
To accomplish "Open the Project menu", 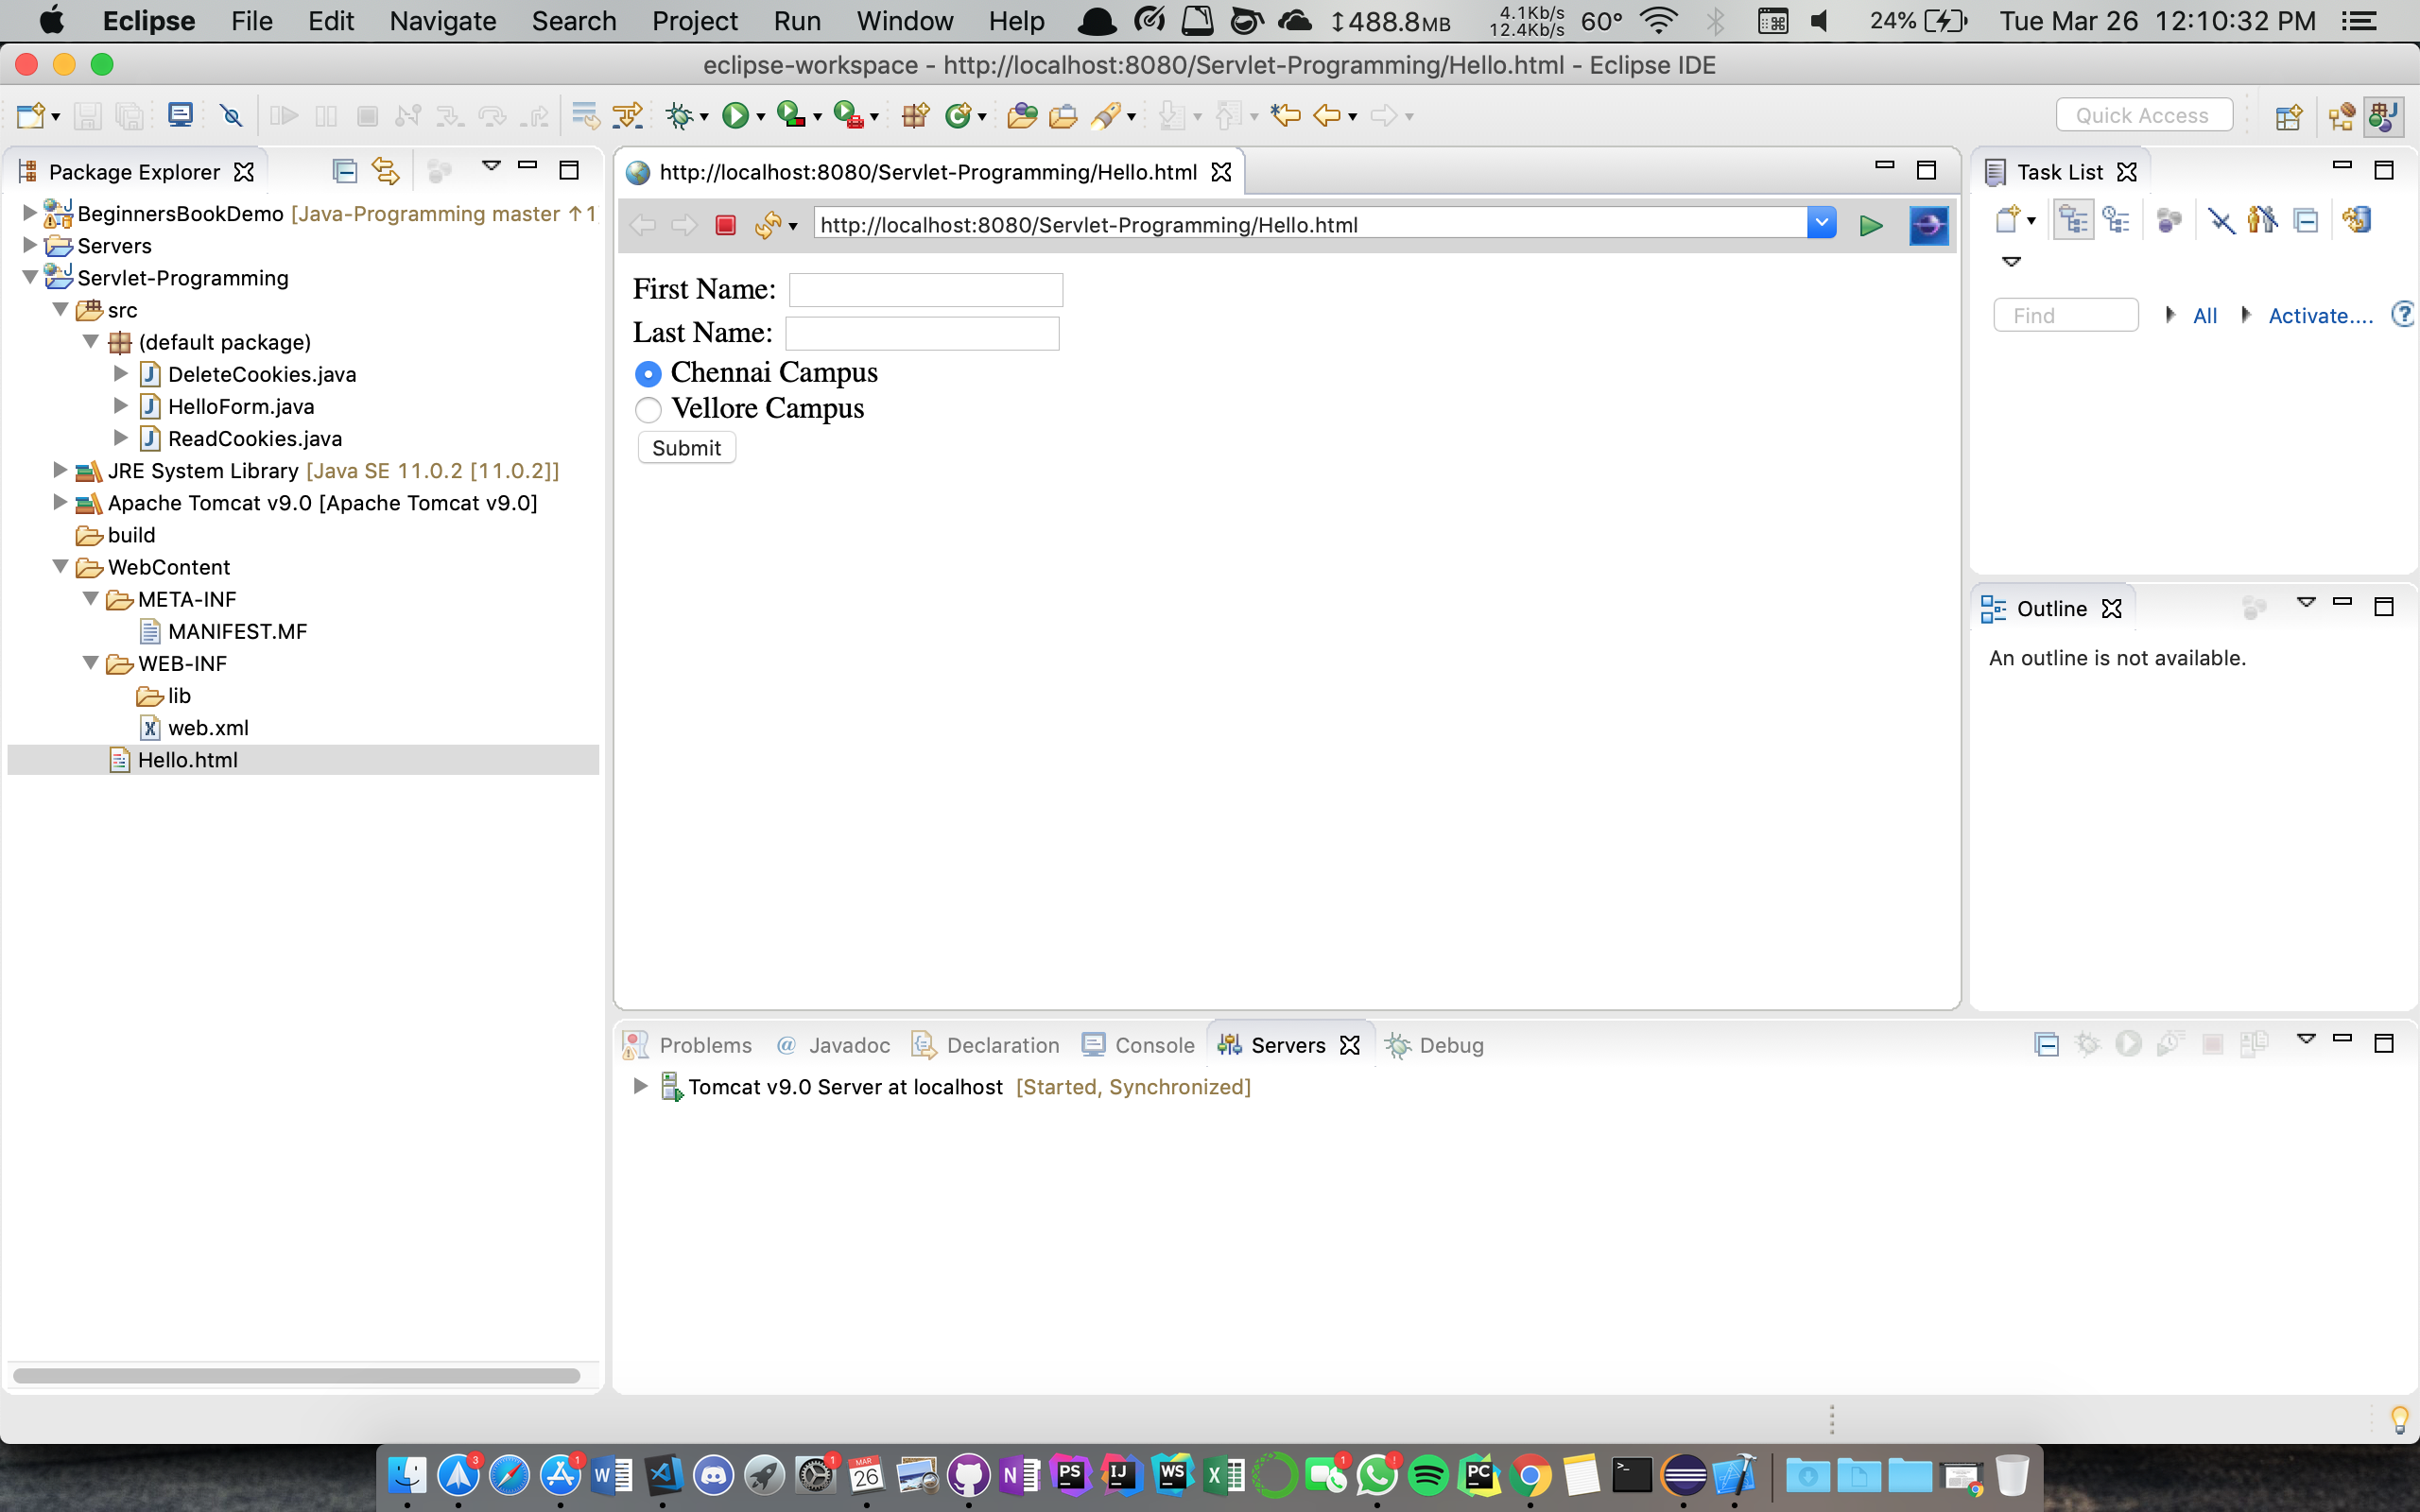I will 694,21.
